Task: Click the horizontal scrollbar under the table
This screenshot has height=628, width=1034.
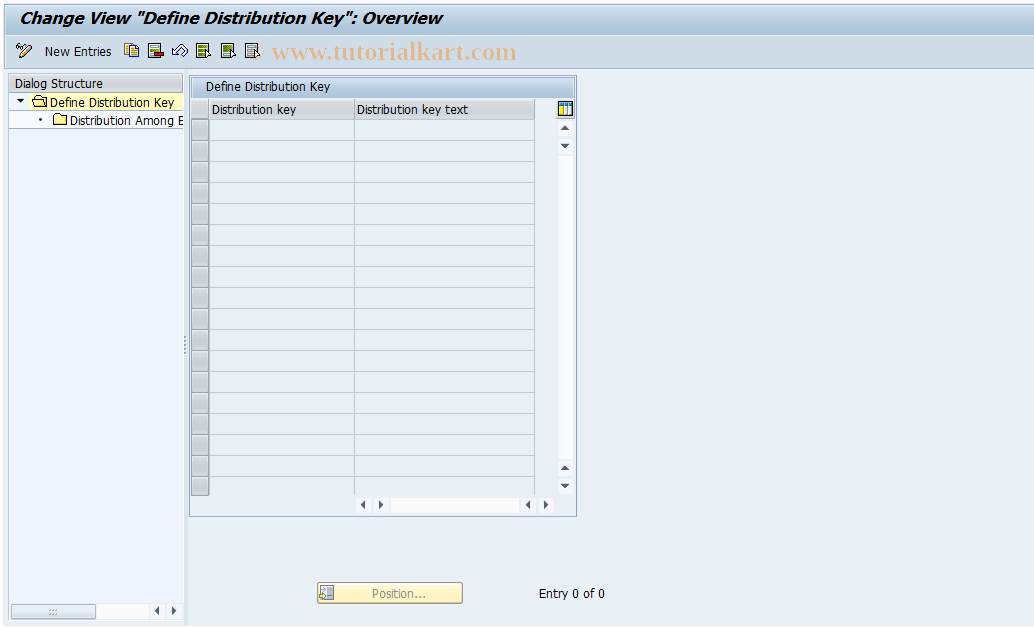Action: click(x=455, y=504)
